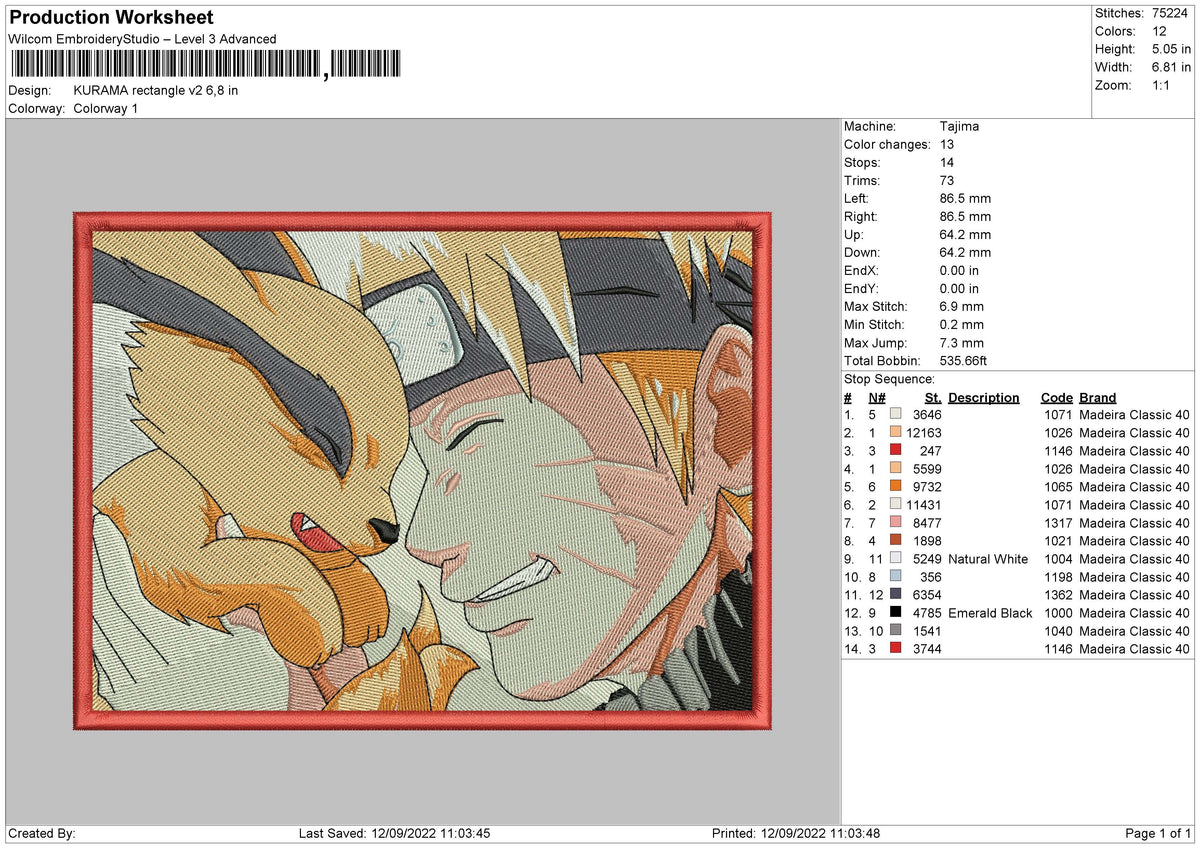Click the 'Colorway 1' value
This screenshot has height=848, width=1200.
[x=106, y=108]
